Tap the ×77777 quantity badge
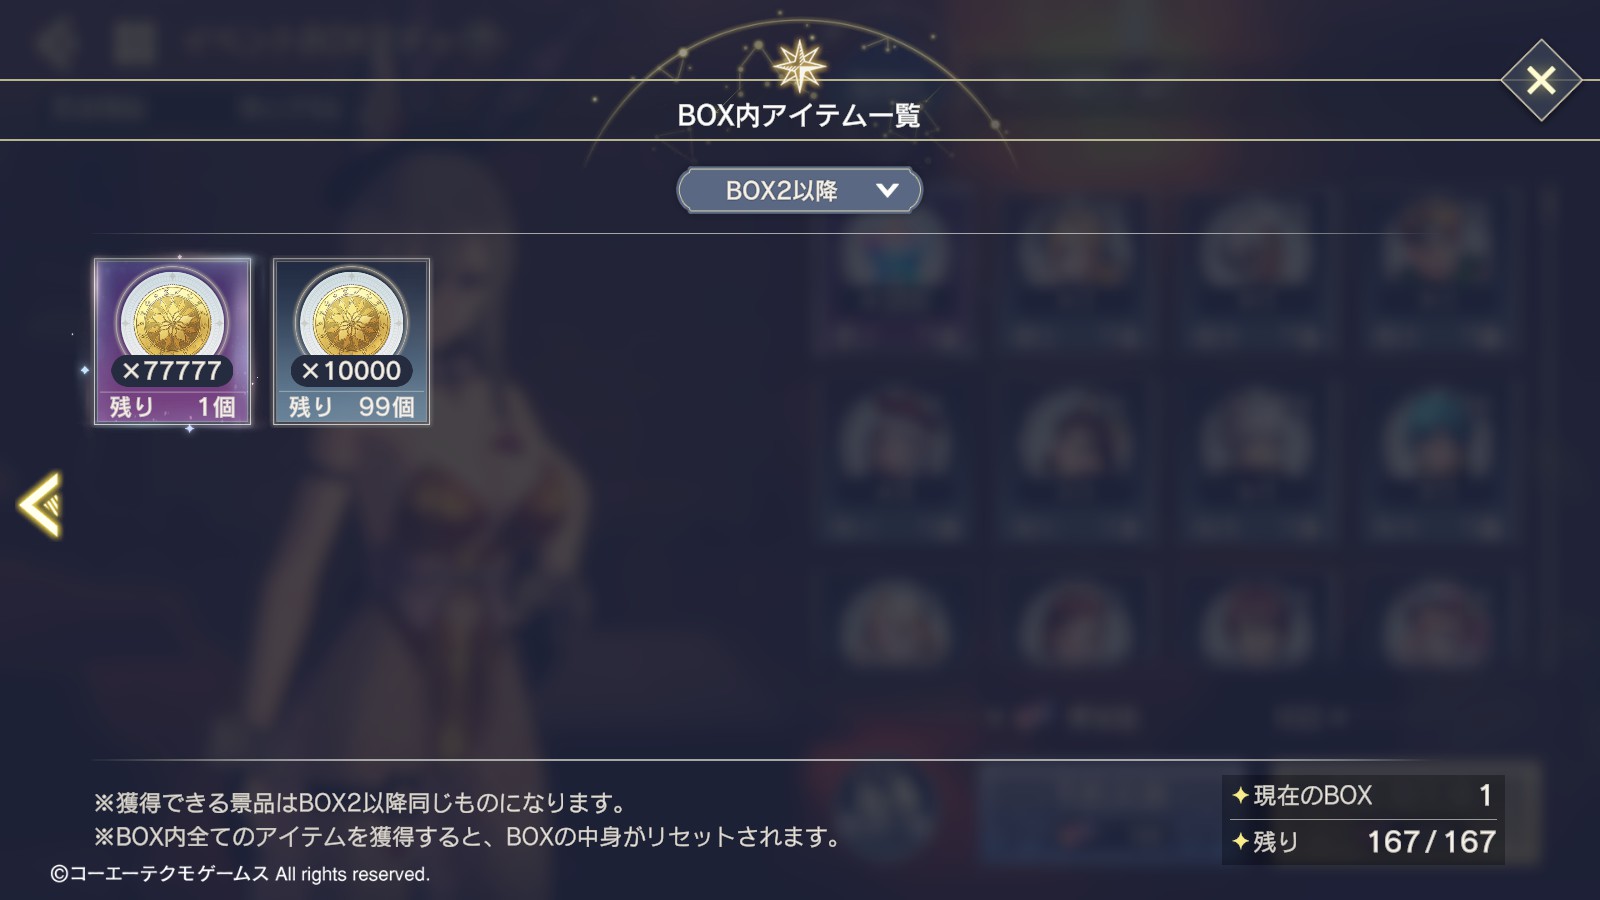The image size is (1600, 900). 172,371
